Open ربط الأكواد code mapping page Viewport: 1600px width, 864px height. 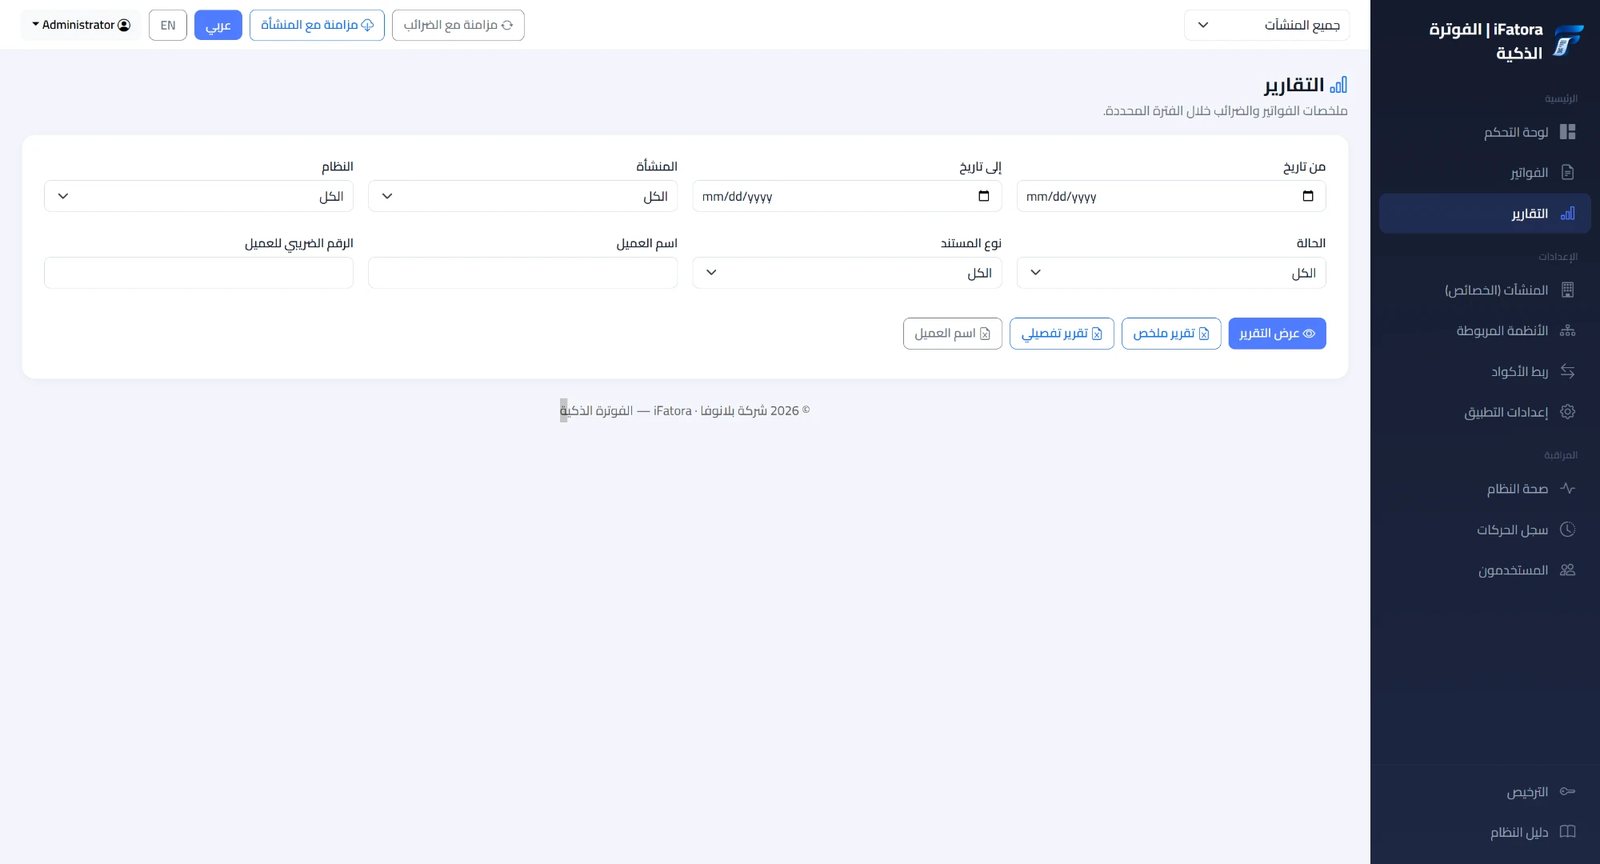click(x=1485, y=372)
